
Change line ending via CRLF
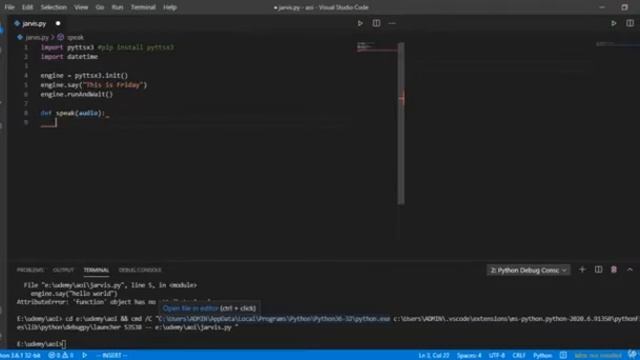(x=519, y=356)
